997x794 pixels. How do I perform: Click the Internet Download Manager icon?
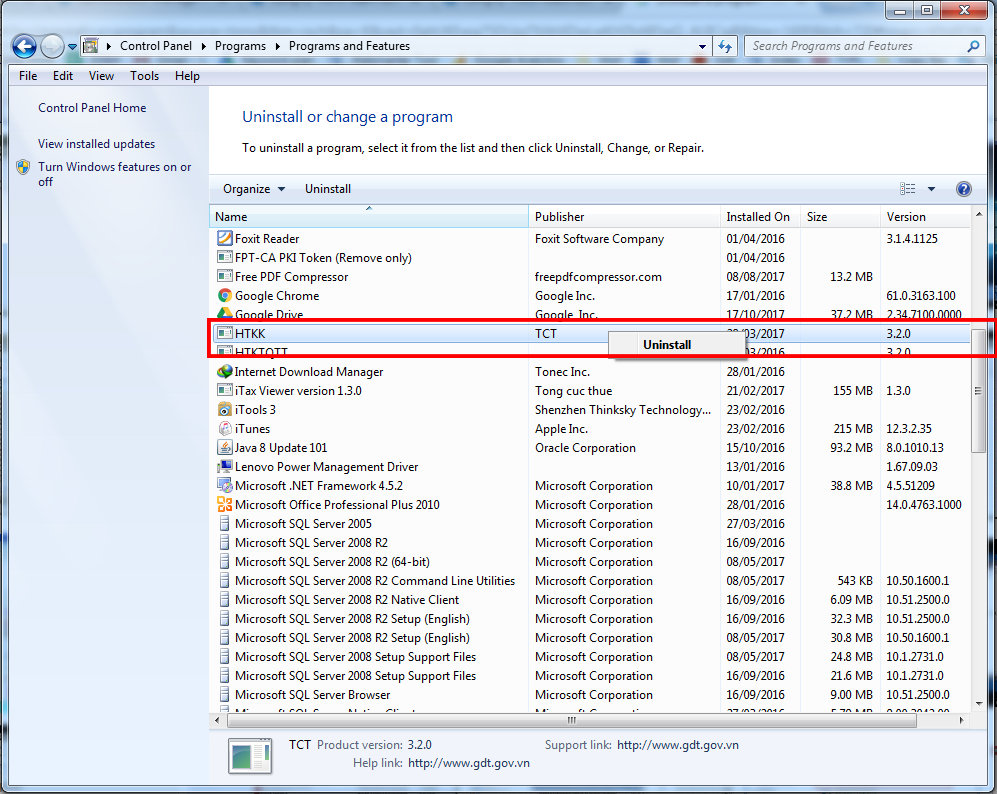[224, 371]
